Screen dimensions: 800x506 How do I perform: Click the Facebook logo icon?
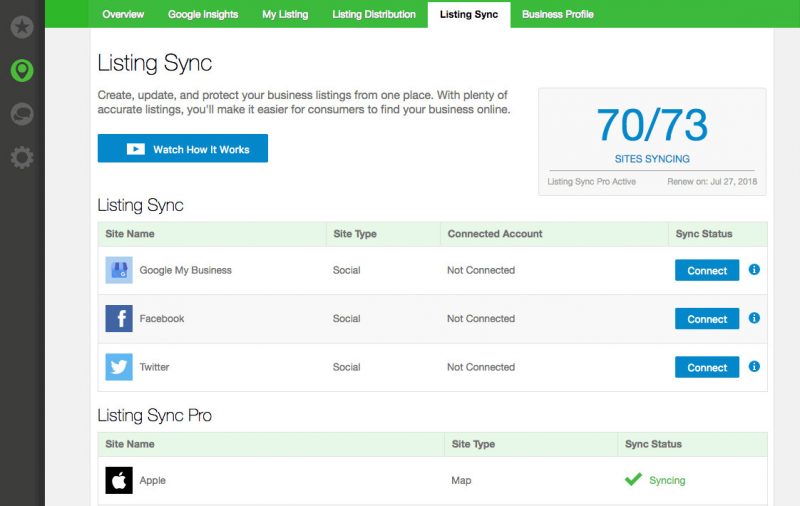[x=119, y=319]
